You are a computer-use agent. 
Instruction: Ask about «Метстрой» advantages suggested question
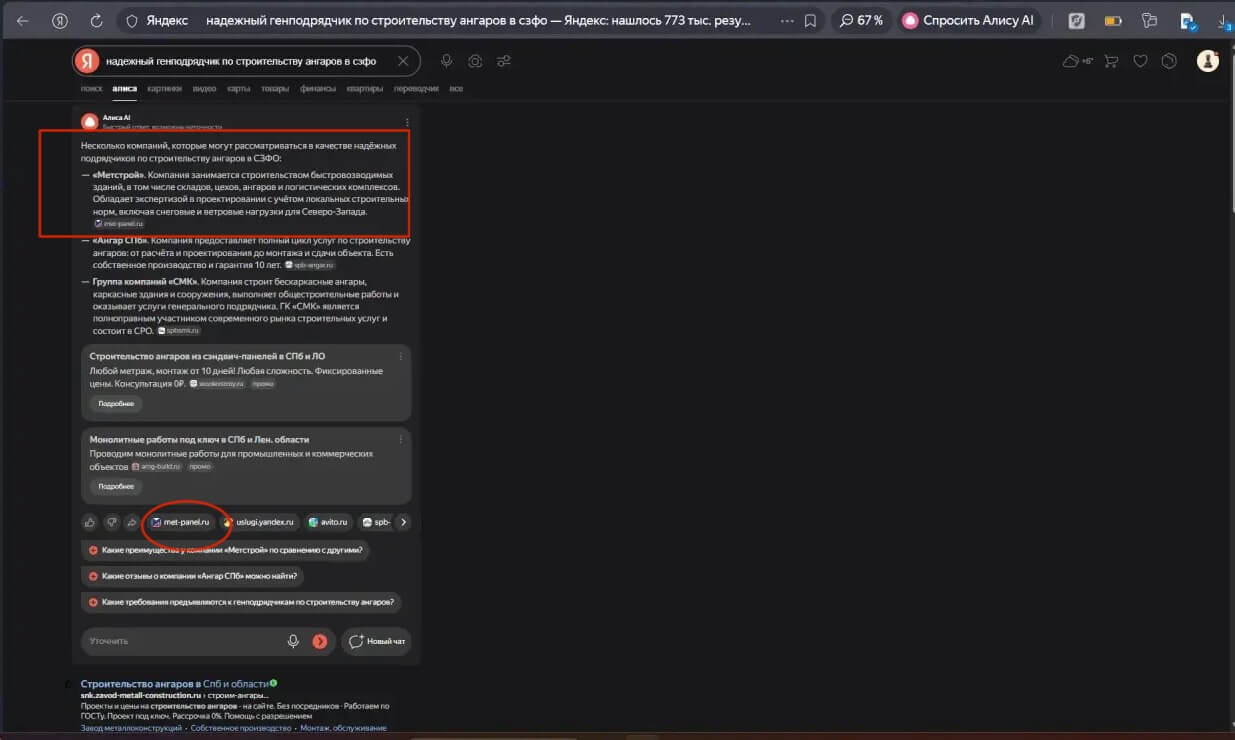[x=227, y=550]
